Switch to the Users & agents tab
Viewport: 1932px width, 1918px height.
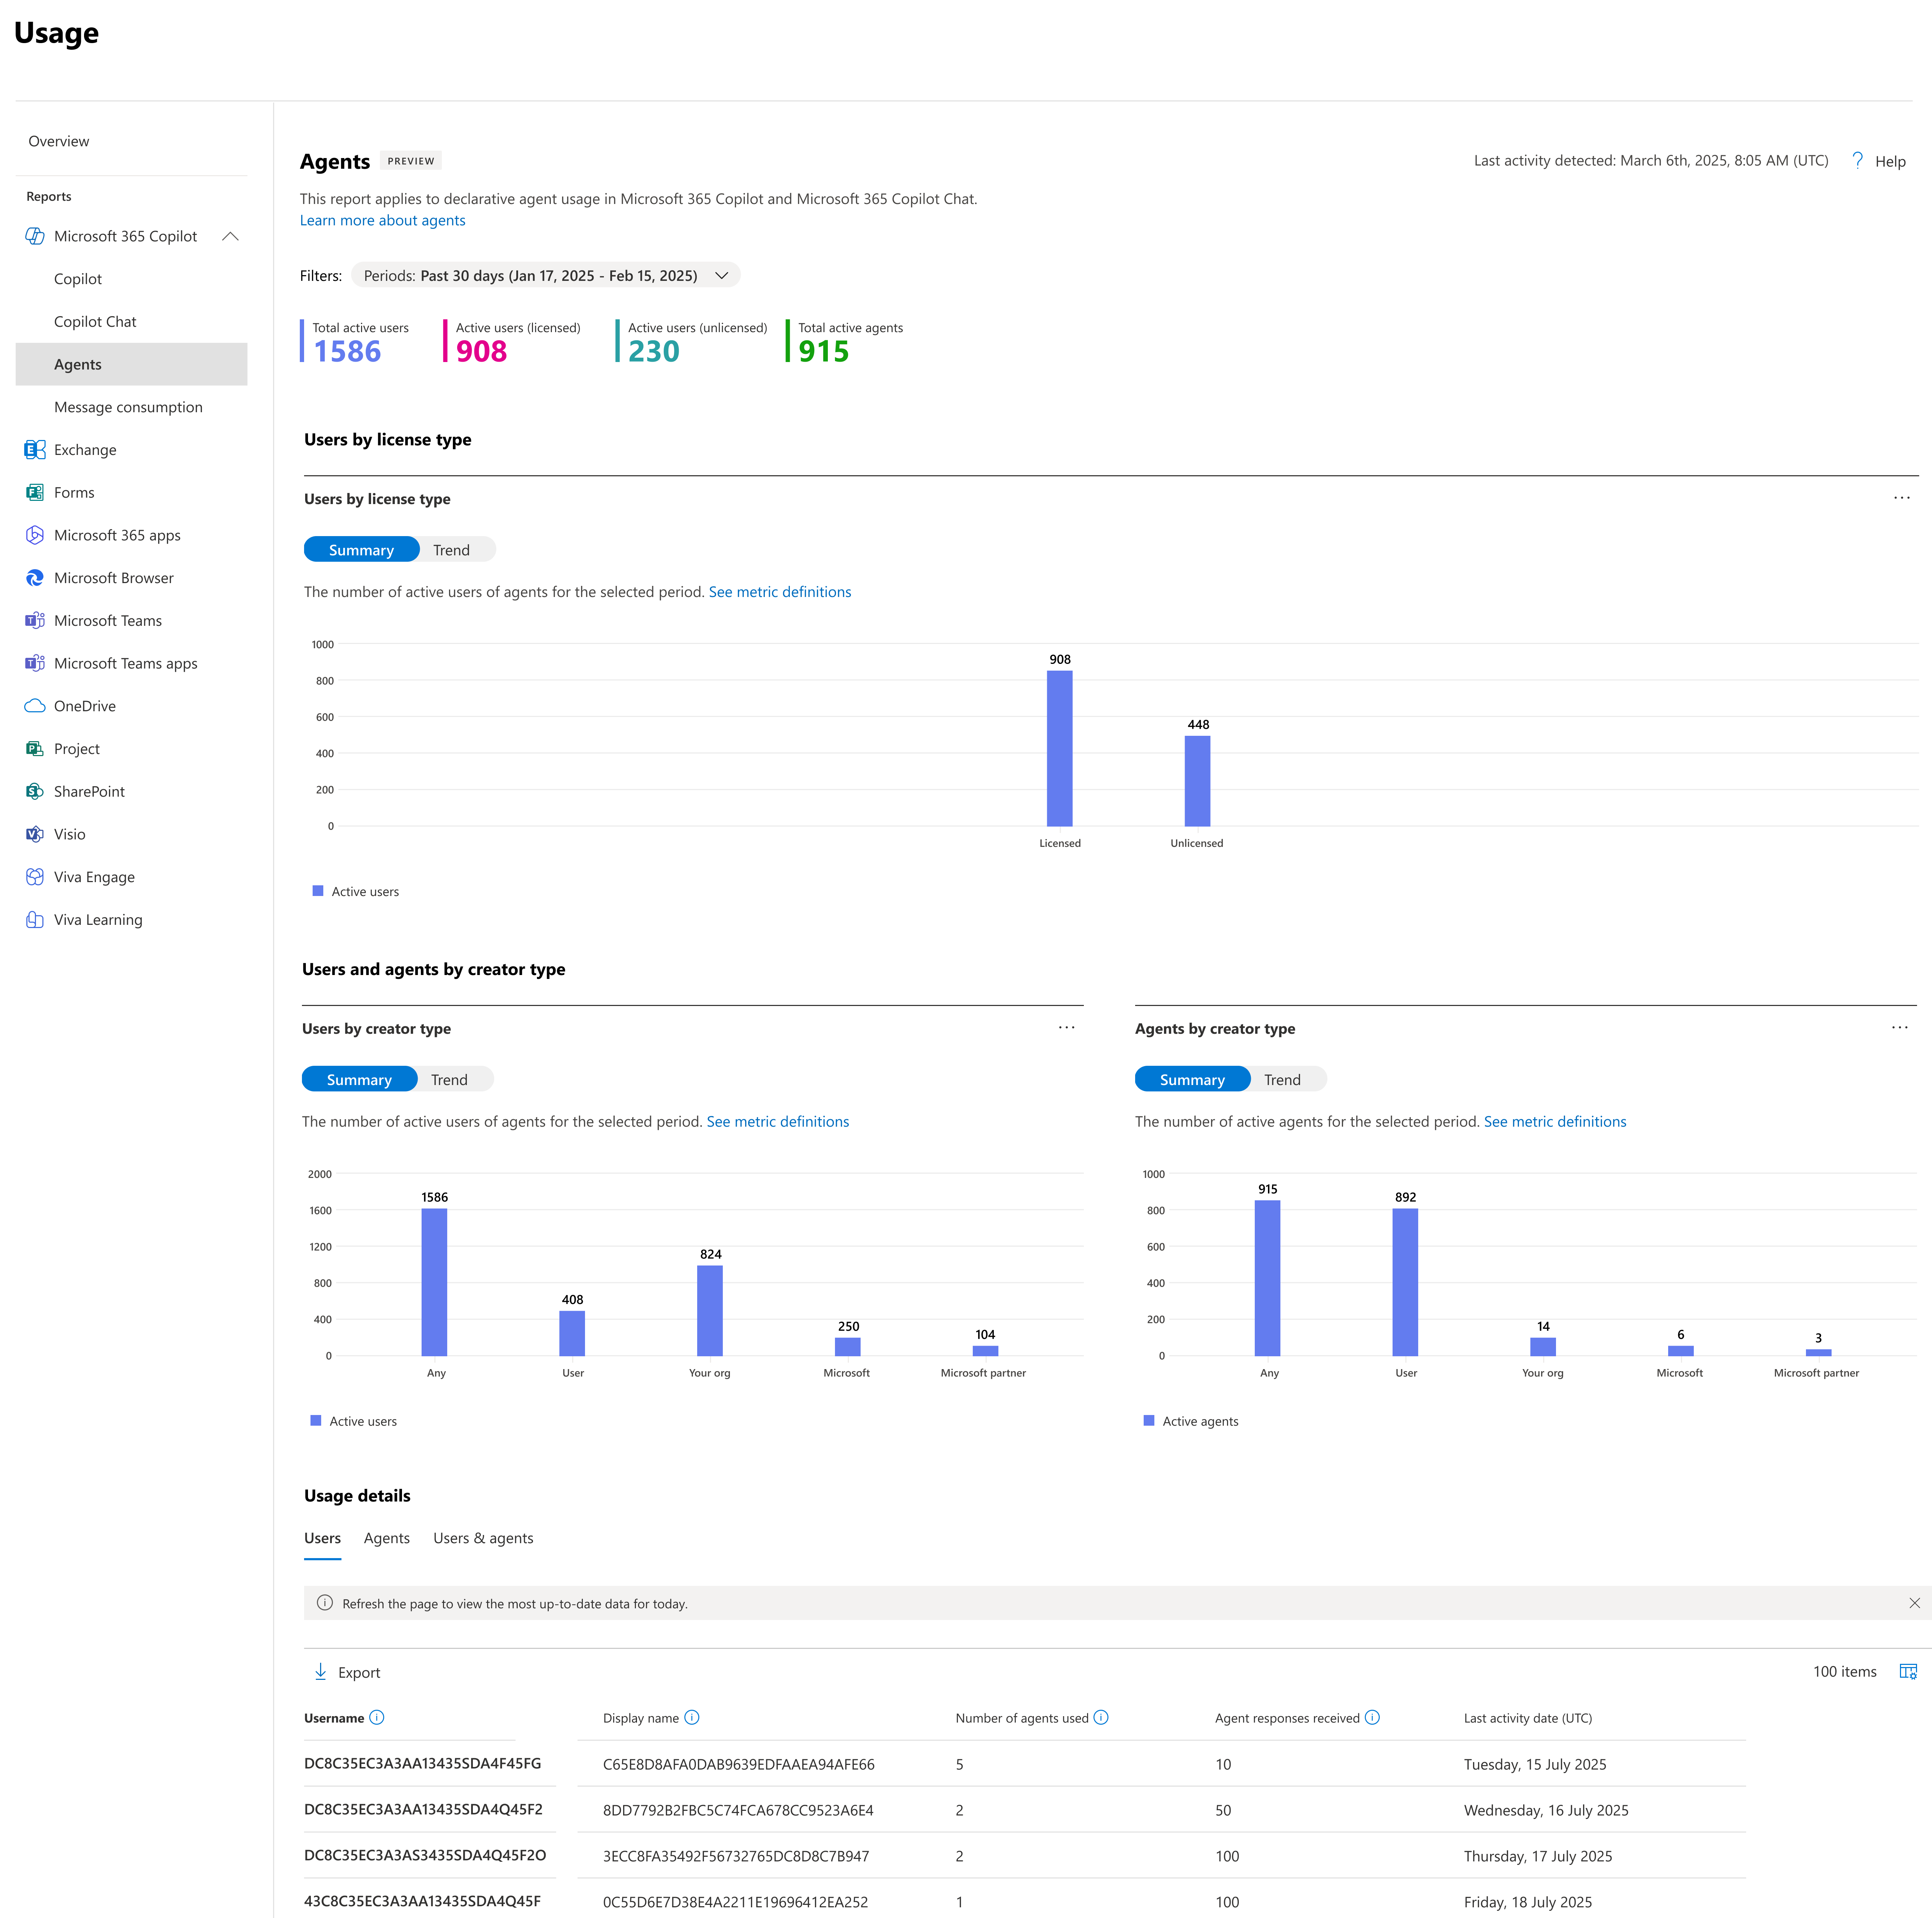[483, 1539]
